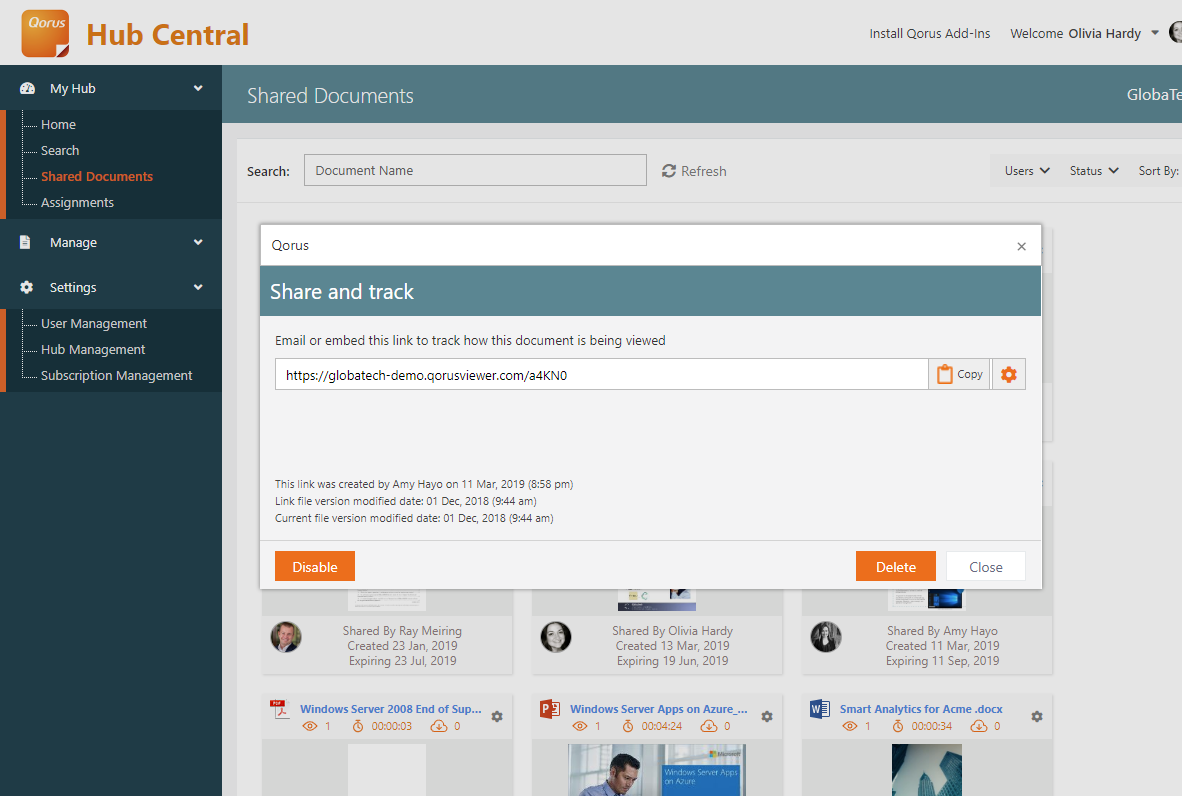Click downloads icon on Windows Server 2008 card
This screenshot has width=1182, height=796.
point(439,727)
